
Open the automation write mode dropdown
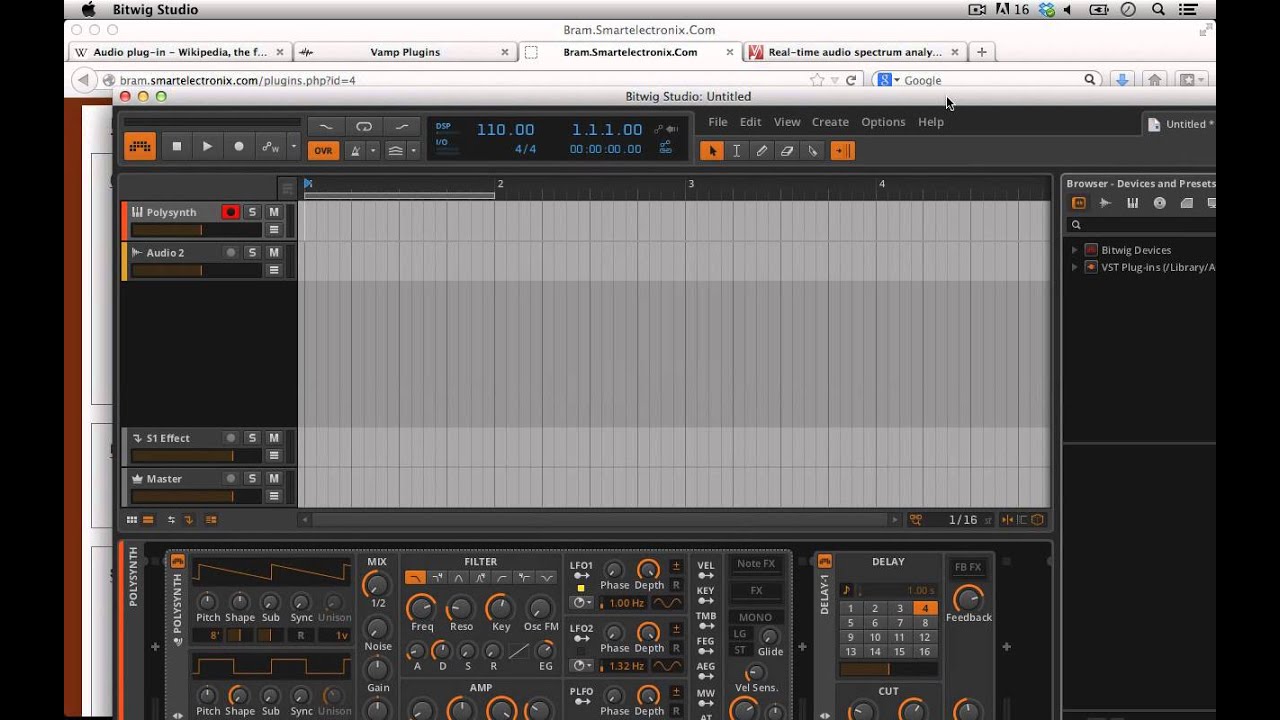point(293,147)
